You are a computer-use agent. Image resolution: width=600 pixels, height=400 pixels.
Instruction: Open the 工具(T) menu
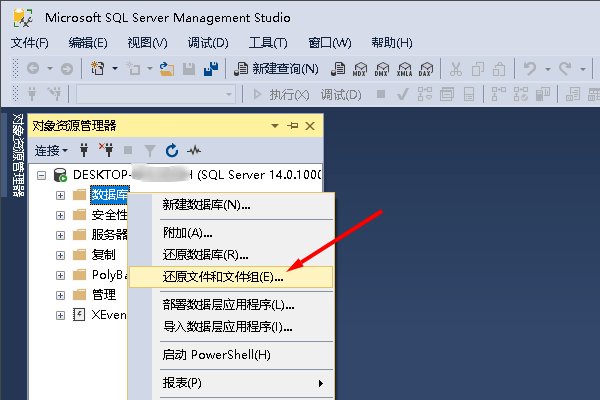pyautogui.click(x=268, y=42)
